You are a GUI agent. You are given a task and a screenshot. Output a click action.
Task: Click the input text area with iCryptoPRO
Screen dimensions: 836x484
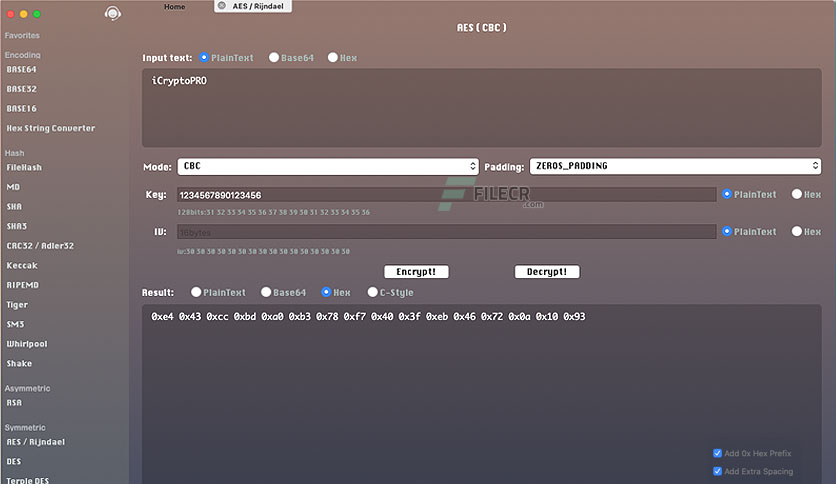(481, 108)
